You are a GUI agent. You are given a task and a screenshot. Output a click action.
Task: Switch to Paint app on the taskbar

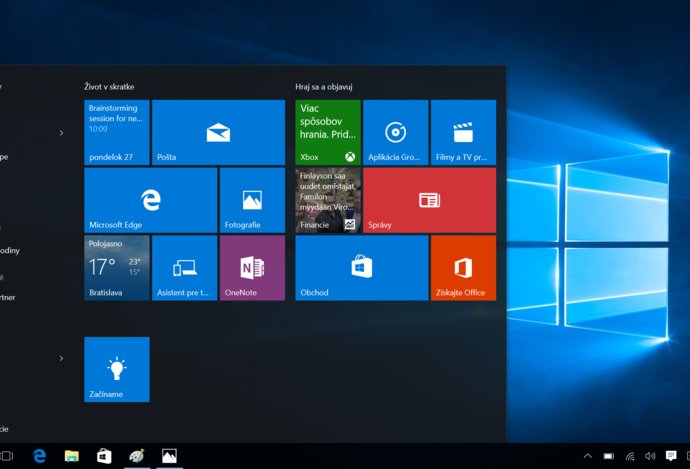(137, 456)
